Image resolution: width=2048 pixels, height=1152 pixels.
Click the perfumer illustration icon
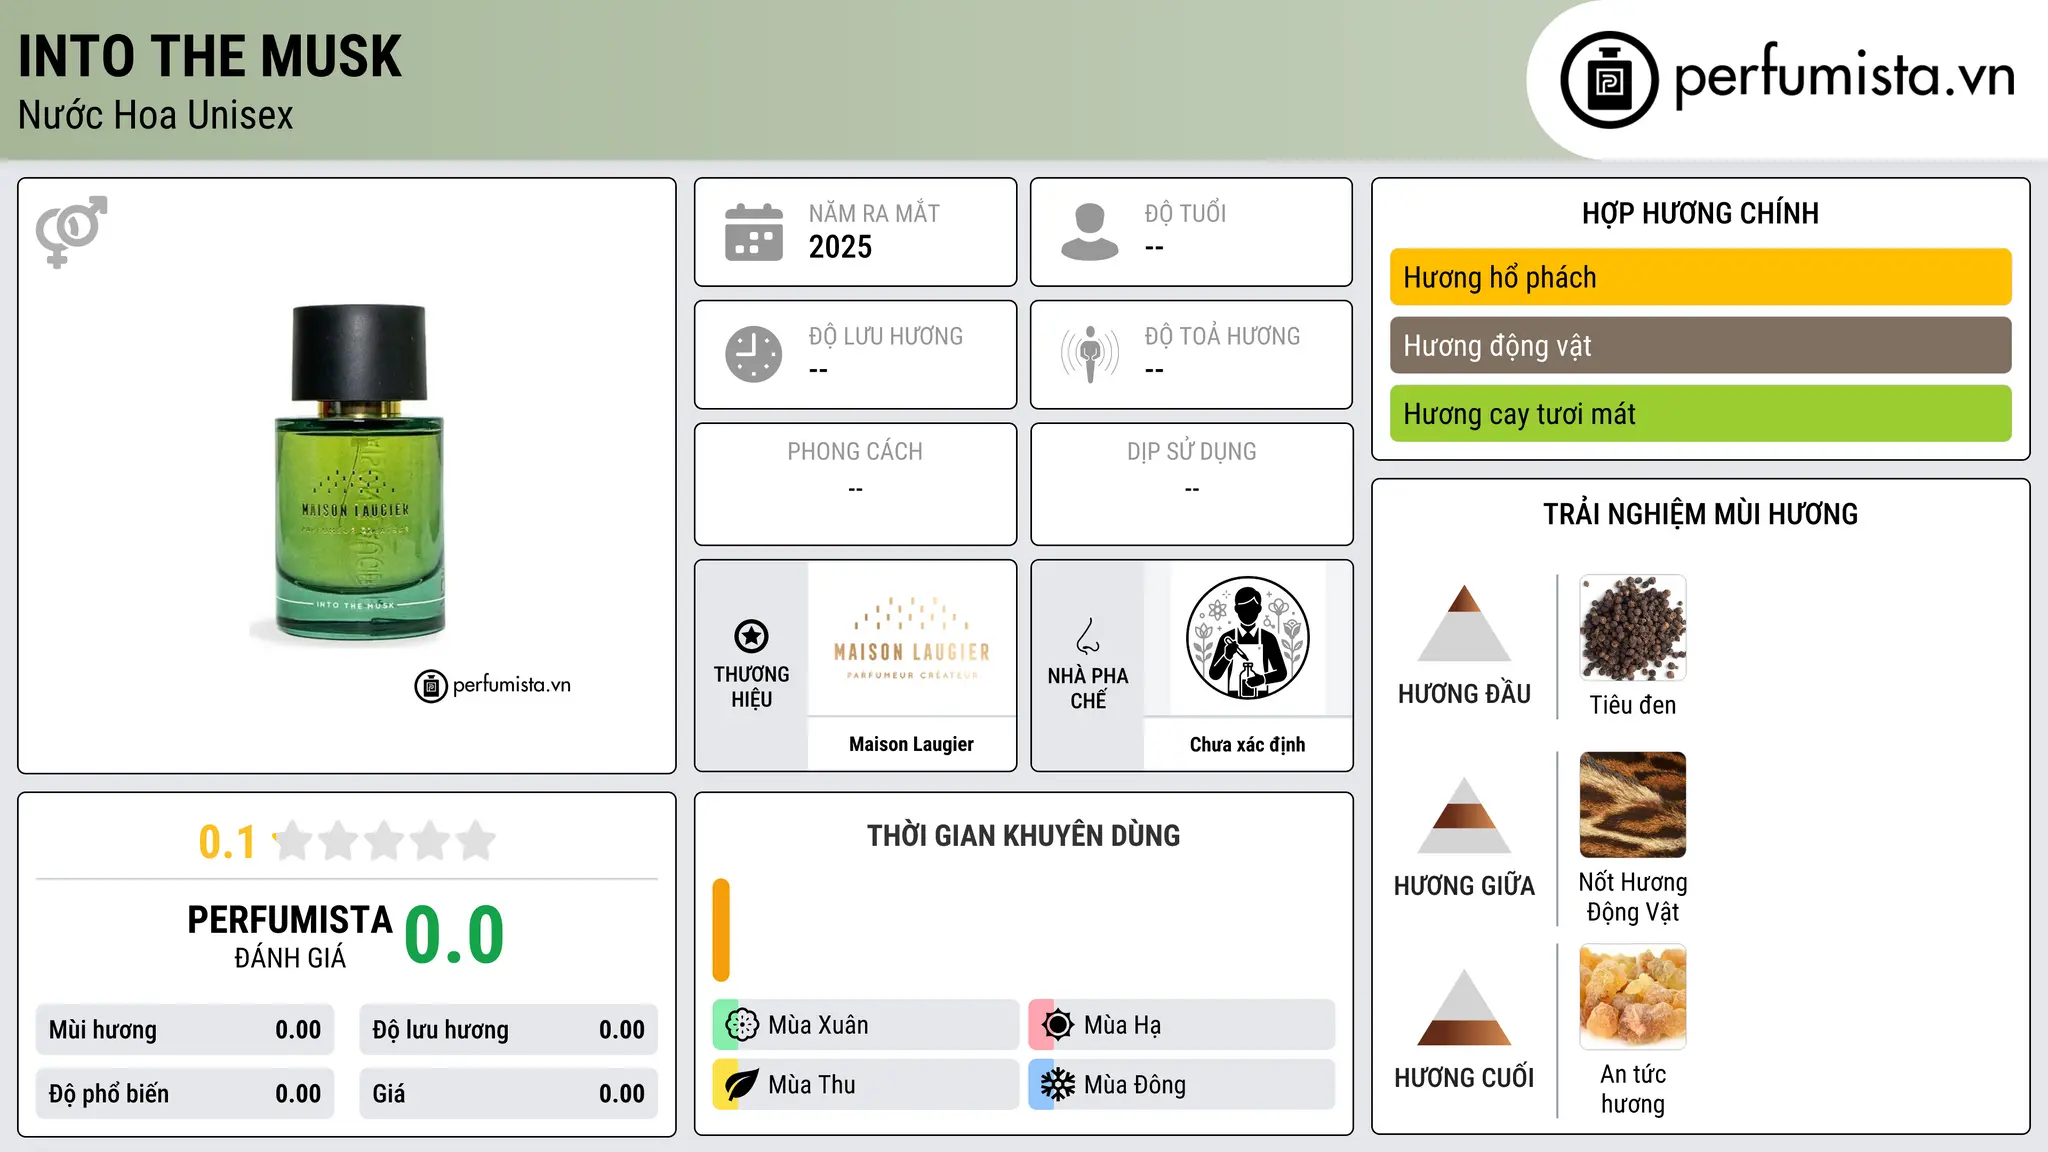coord(1247,638)
